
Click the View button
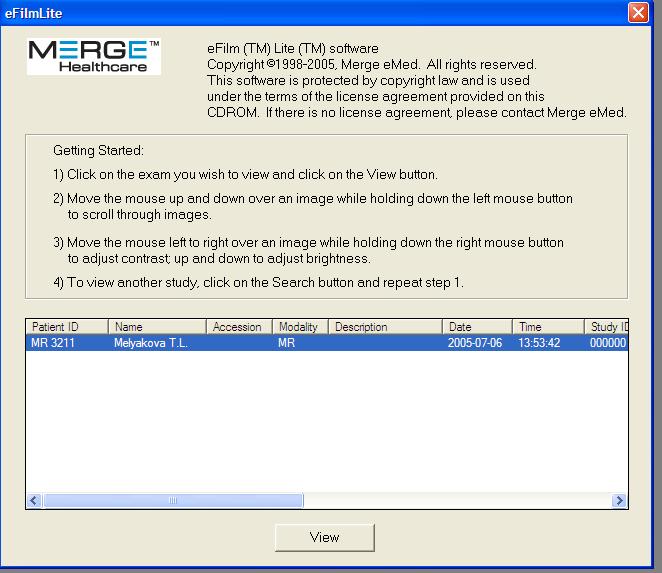pos(324,537)
